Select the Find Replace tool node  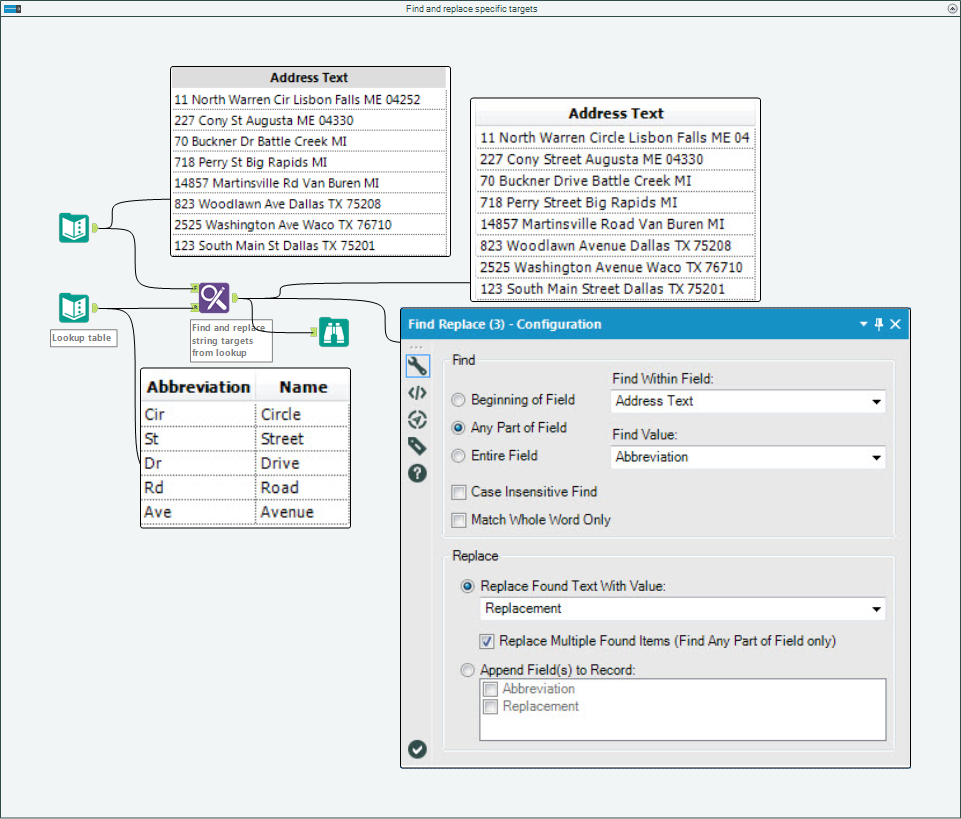pos(214,298)
